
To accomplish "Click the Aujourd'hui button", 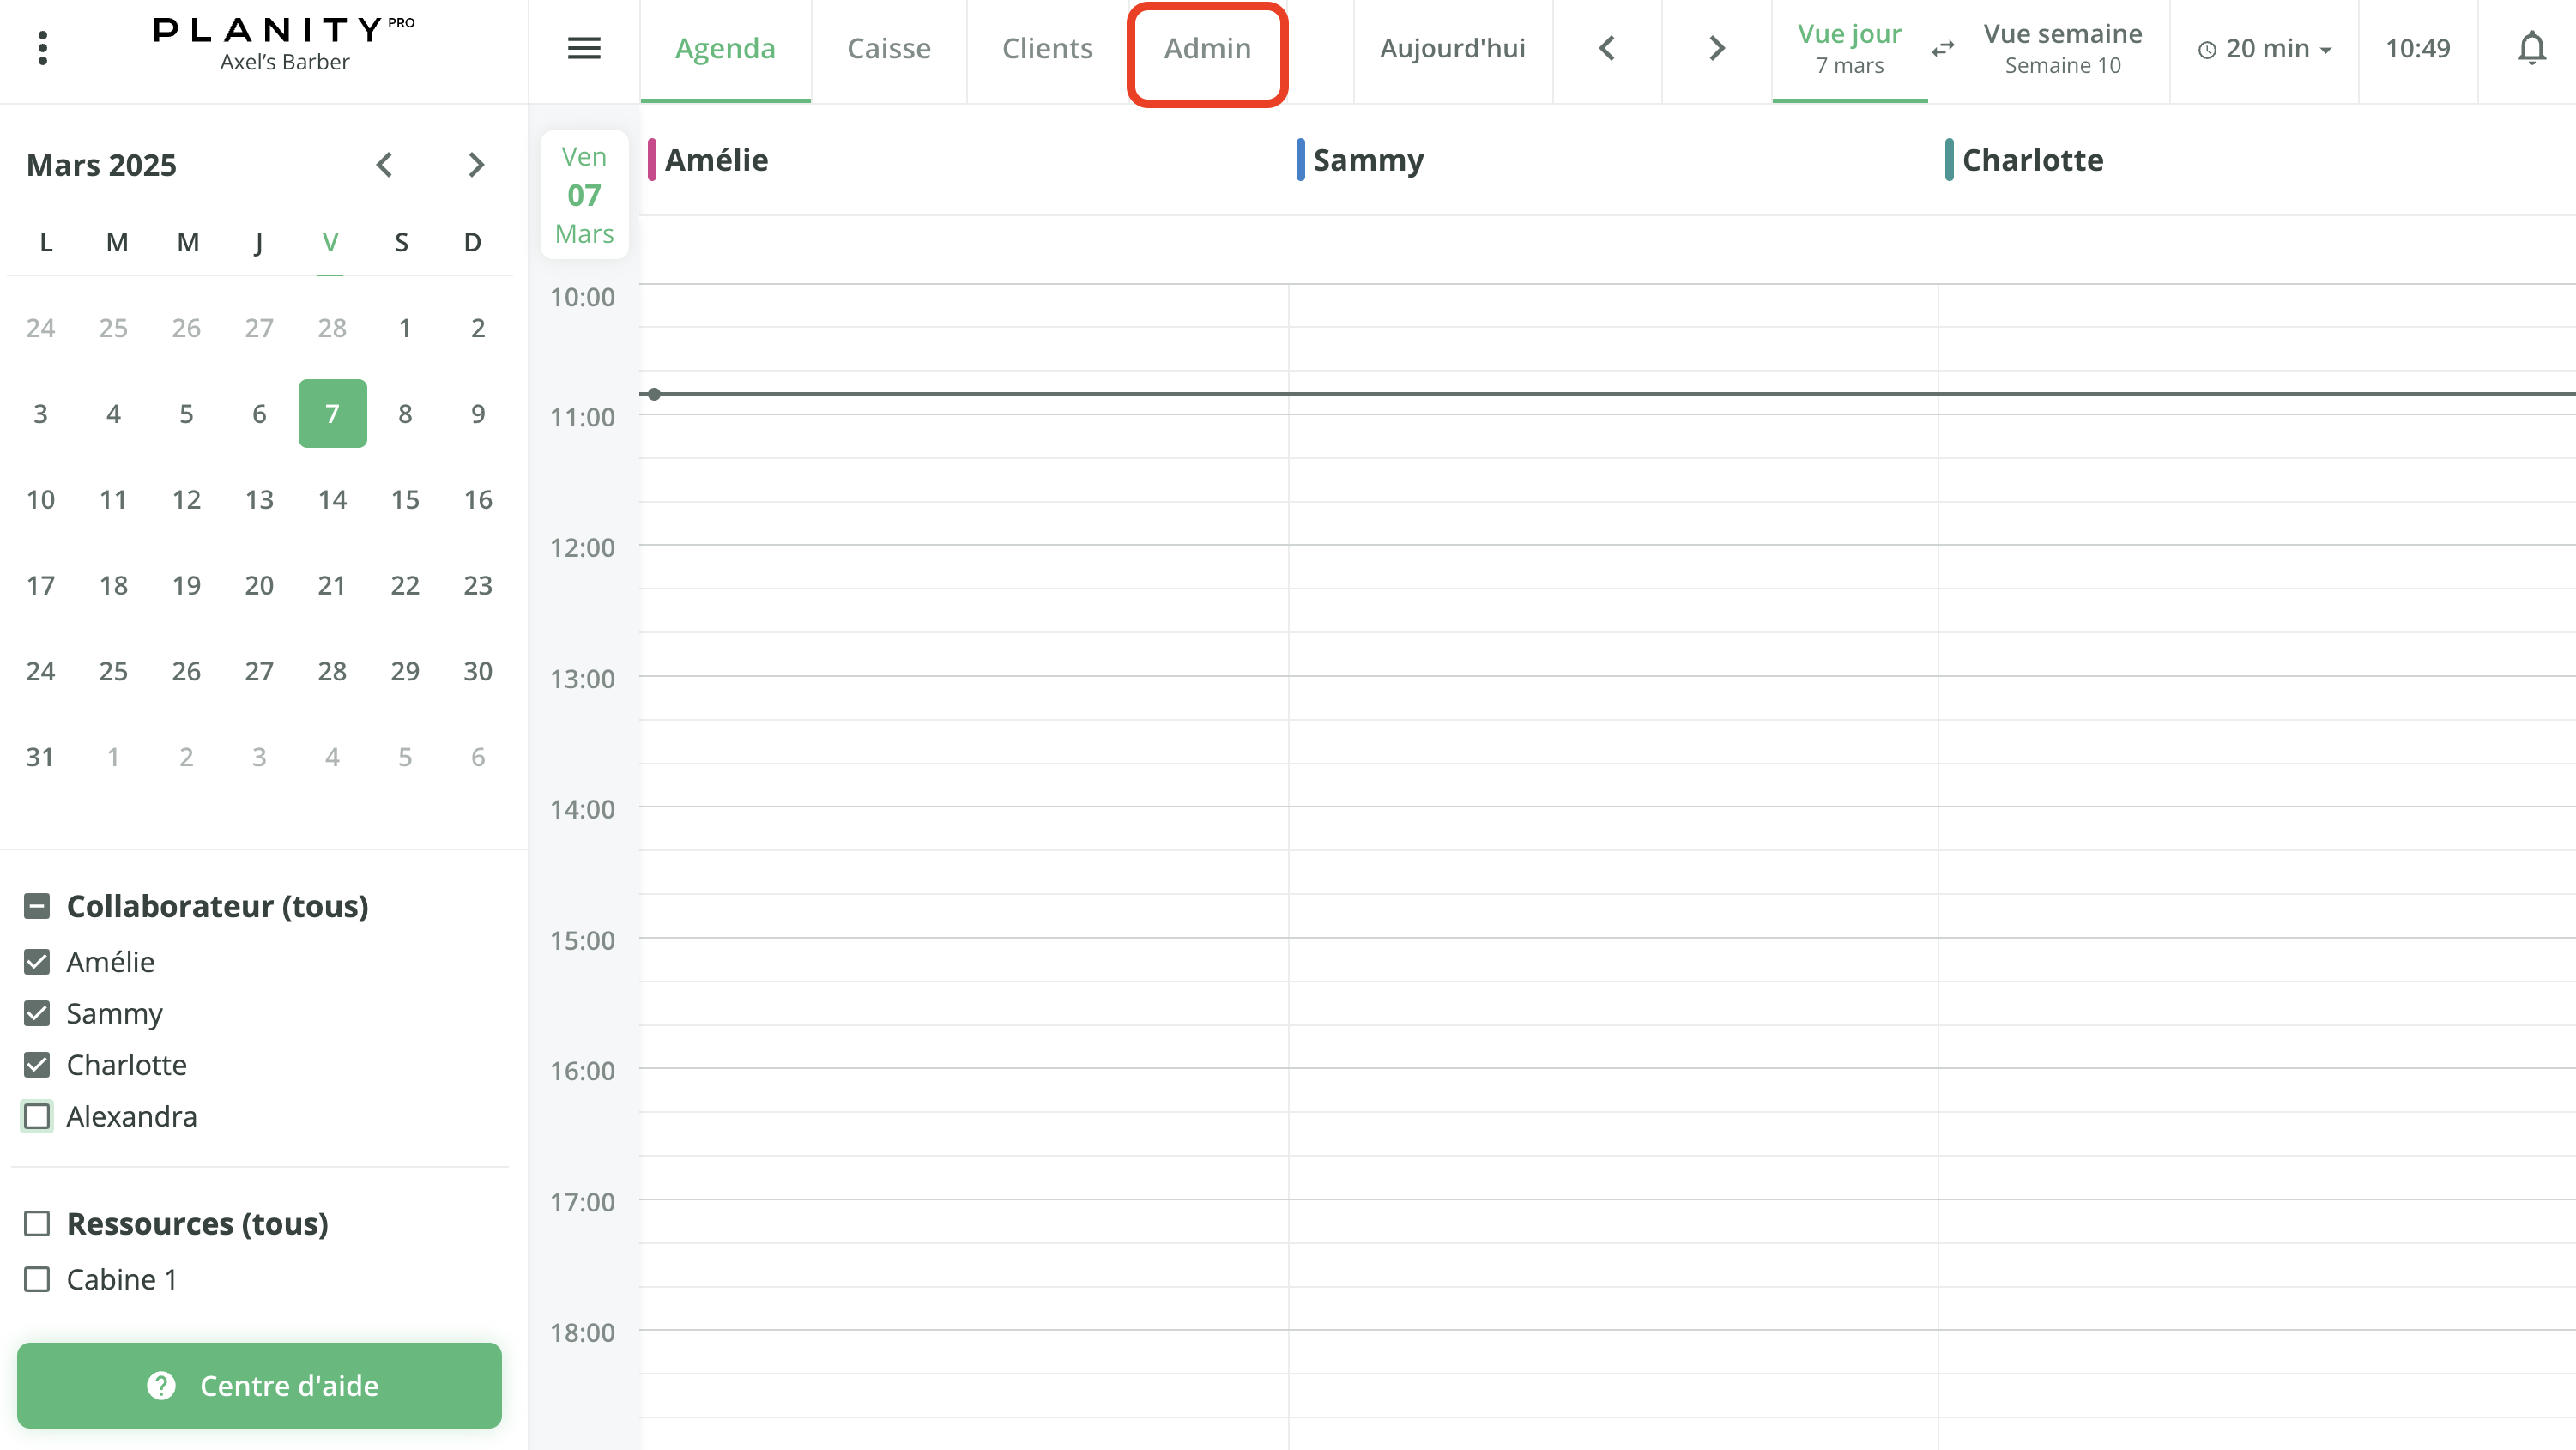I will point(1452,47).
